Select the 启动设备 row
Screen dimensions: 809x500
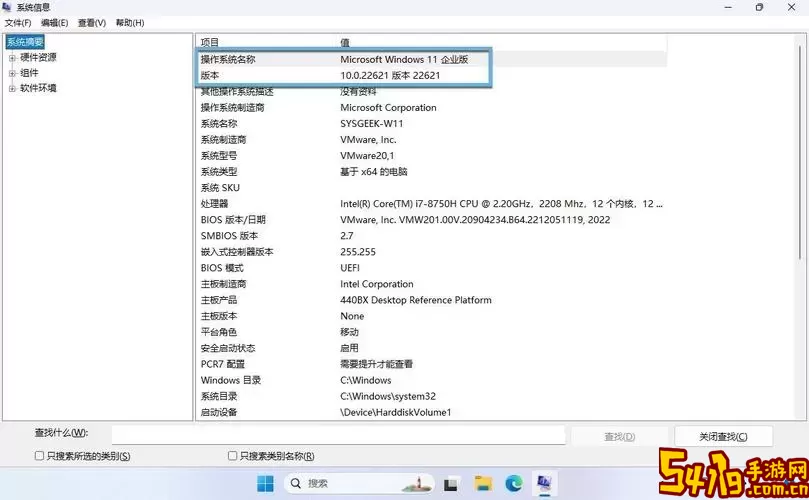(x=431, y=412)
